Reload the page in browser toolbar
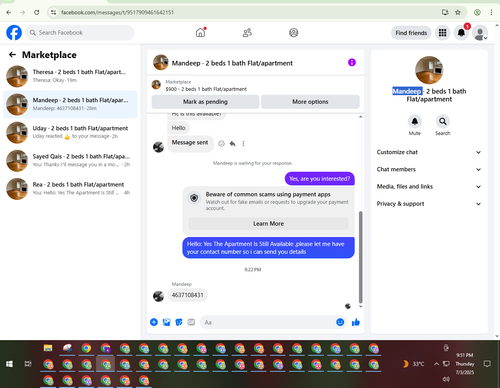Viewport: 500px width, 388px height. coord(37,12)
